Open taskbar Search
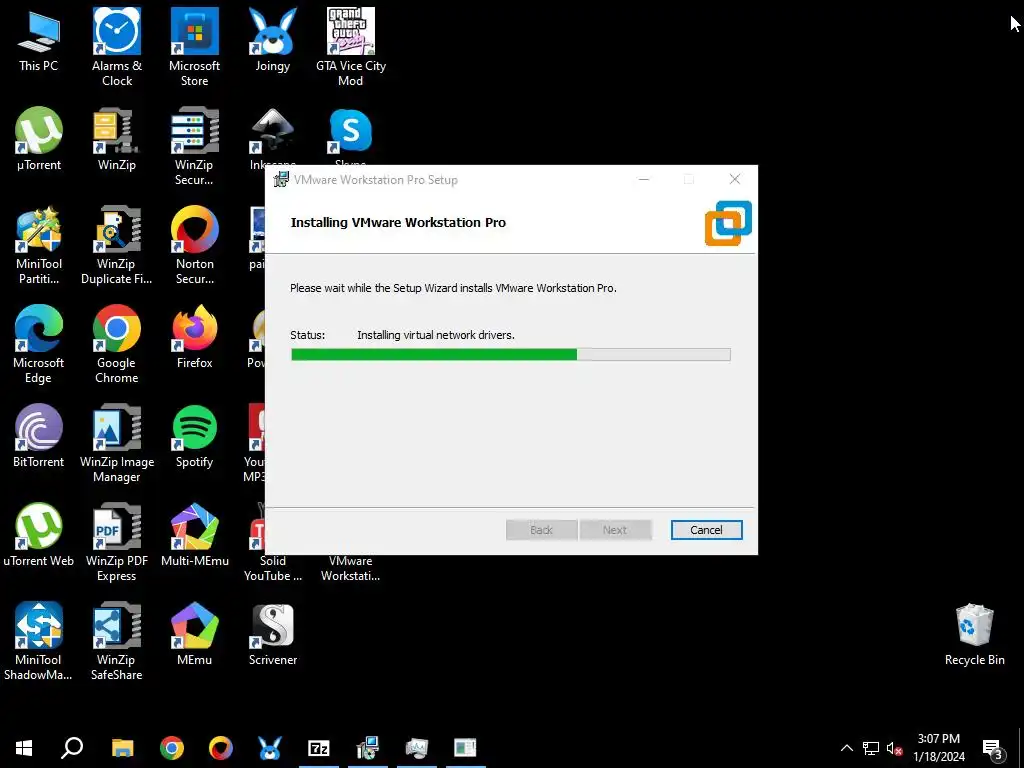 coord(72,748)
